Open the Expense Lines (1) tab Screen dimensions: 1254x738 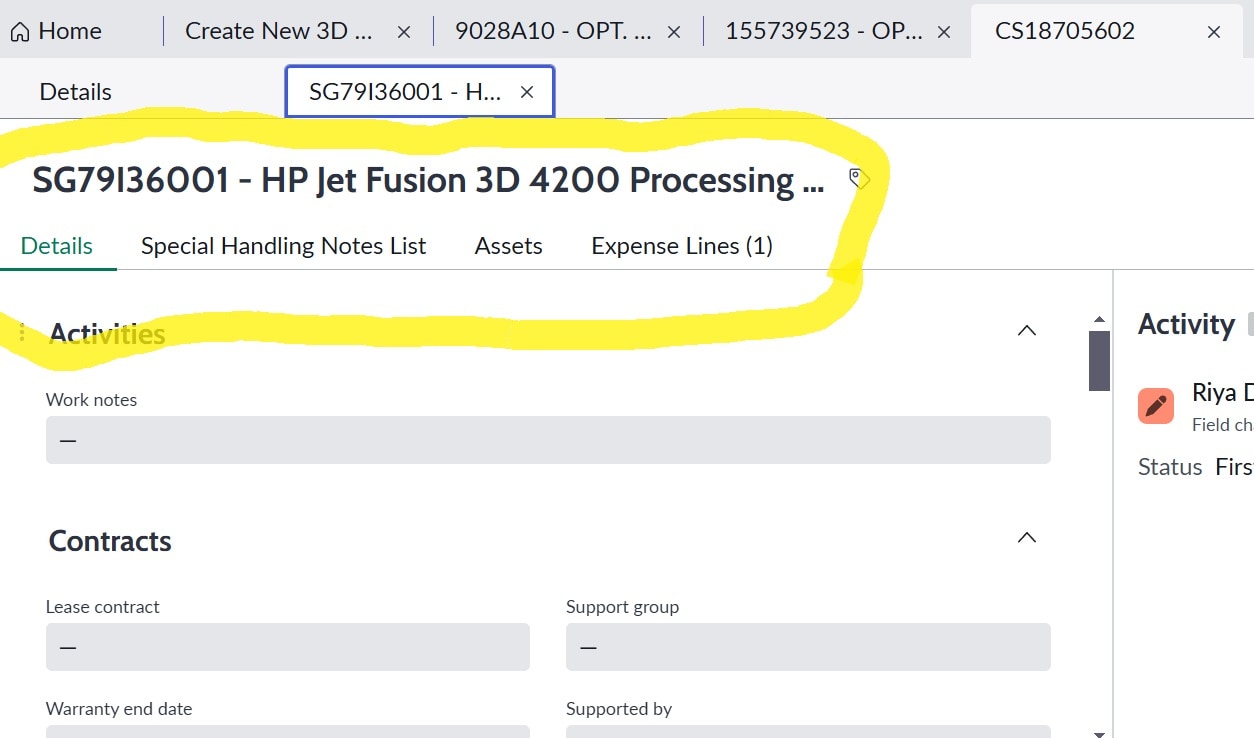[682, 246]
